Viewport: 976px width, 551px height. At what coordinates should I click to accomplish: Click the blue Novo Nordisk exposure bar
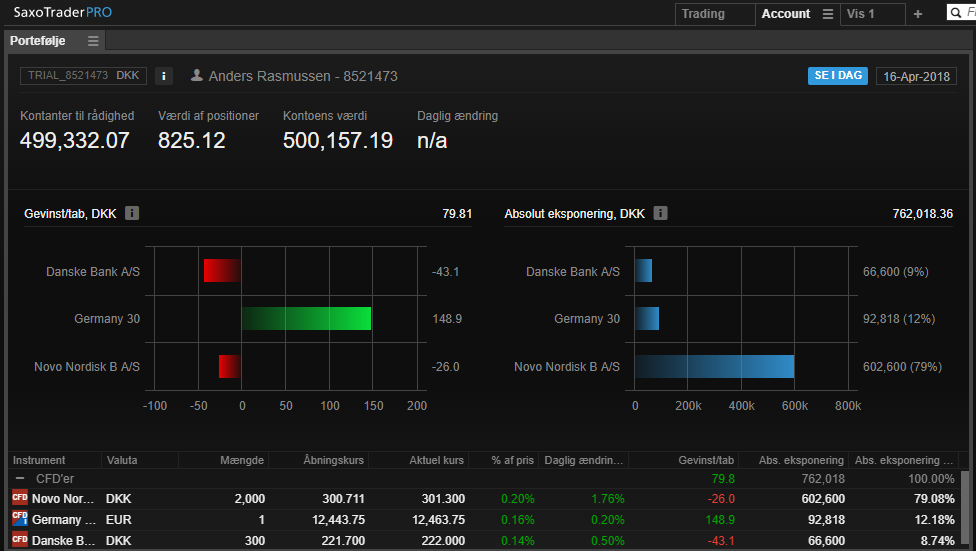pos(714,367)
